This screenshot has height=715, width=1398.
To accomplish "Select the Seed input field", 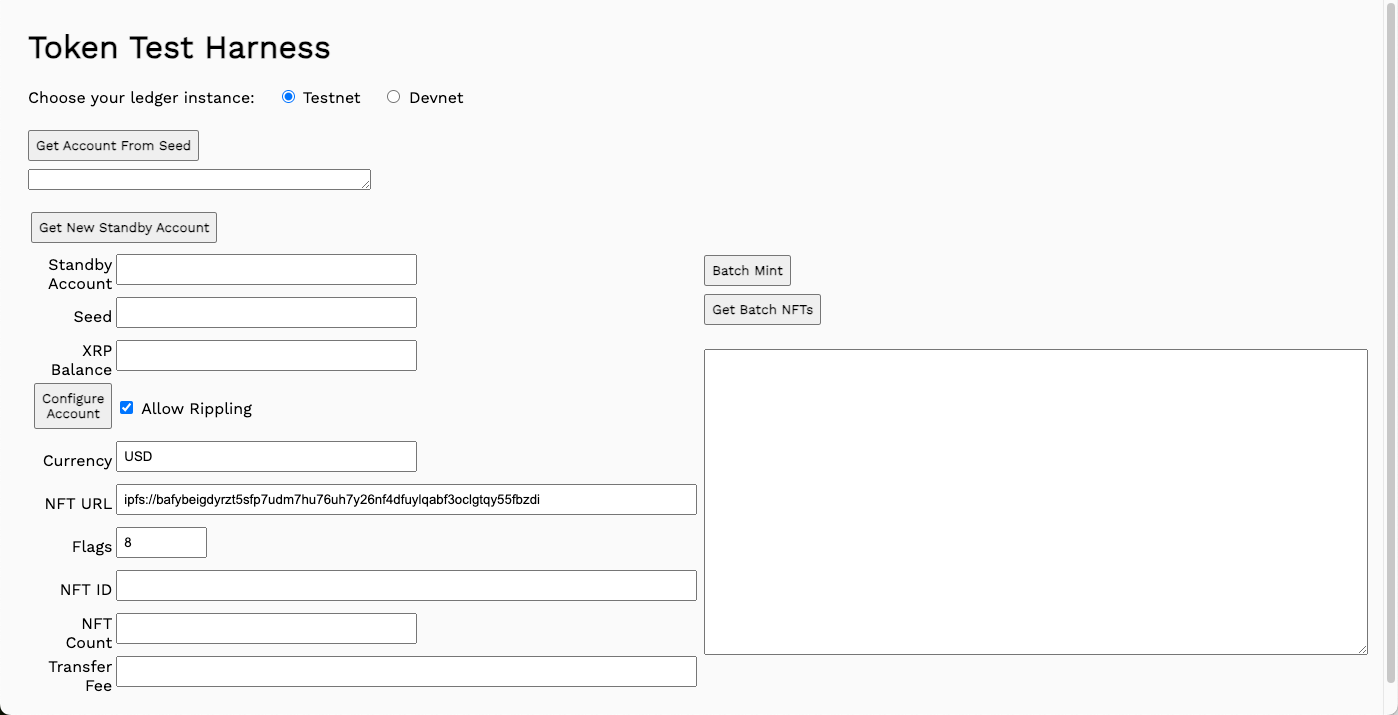I will [266, 313].
